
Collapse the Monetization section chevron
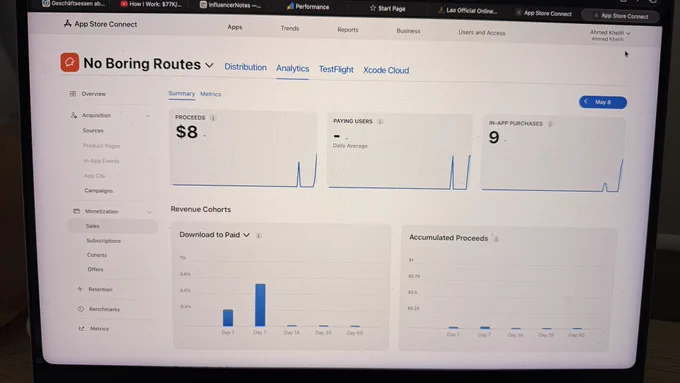[x=150, y=212]
